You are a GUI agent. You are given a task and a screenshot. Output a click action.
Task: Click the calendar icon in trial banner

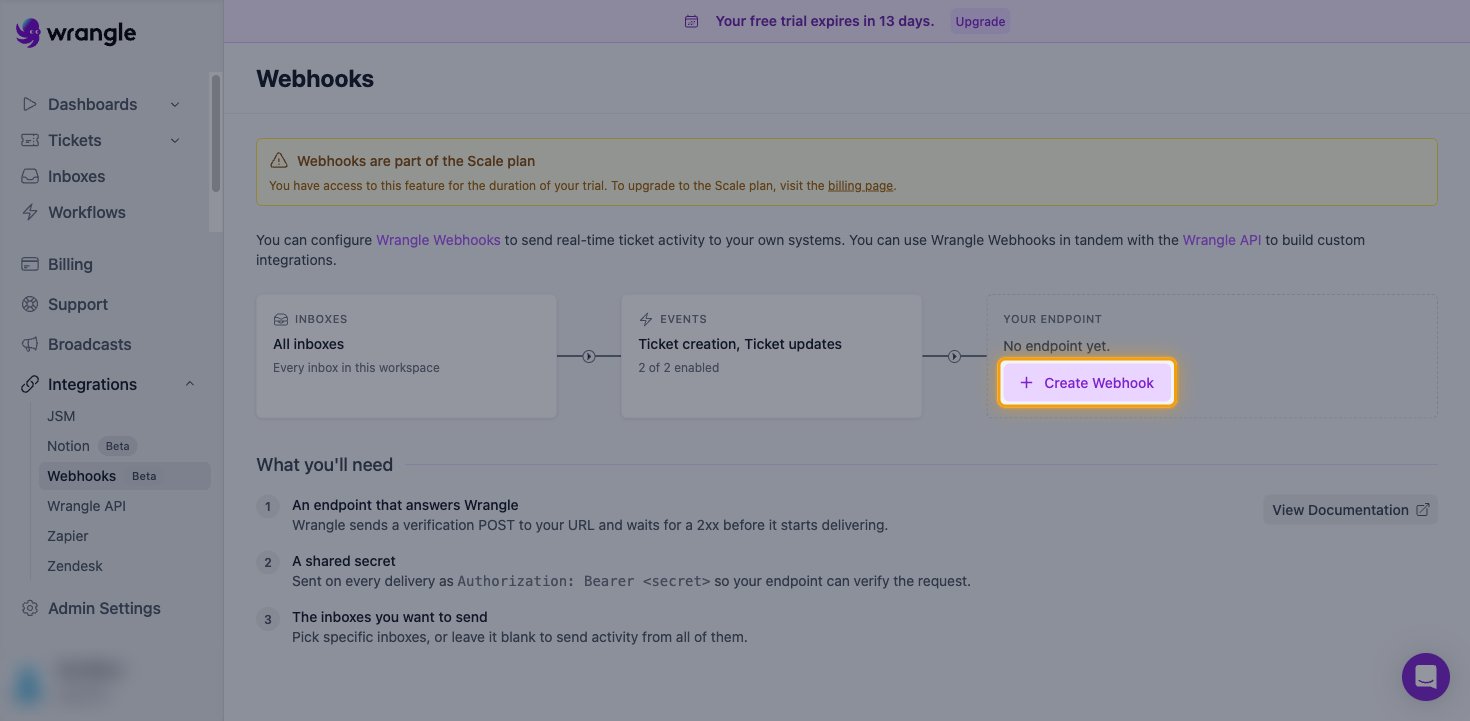tap(691, 21)
